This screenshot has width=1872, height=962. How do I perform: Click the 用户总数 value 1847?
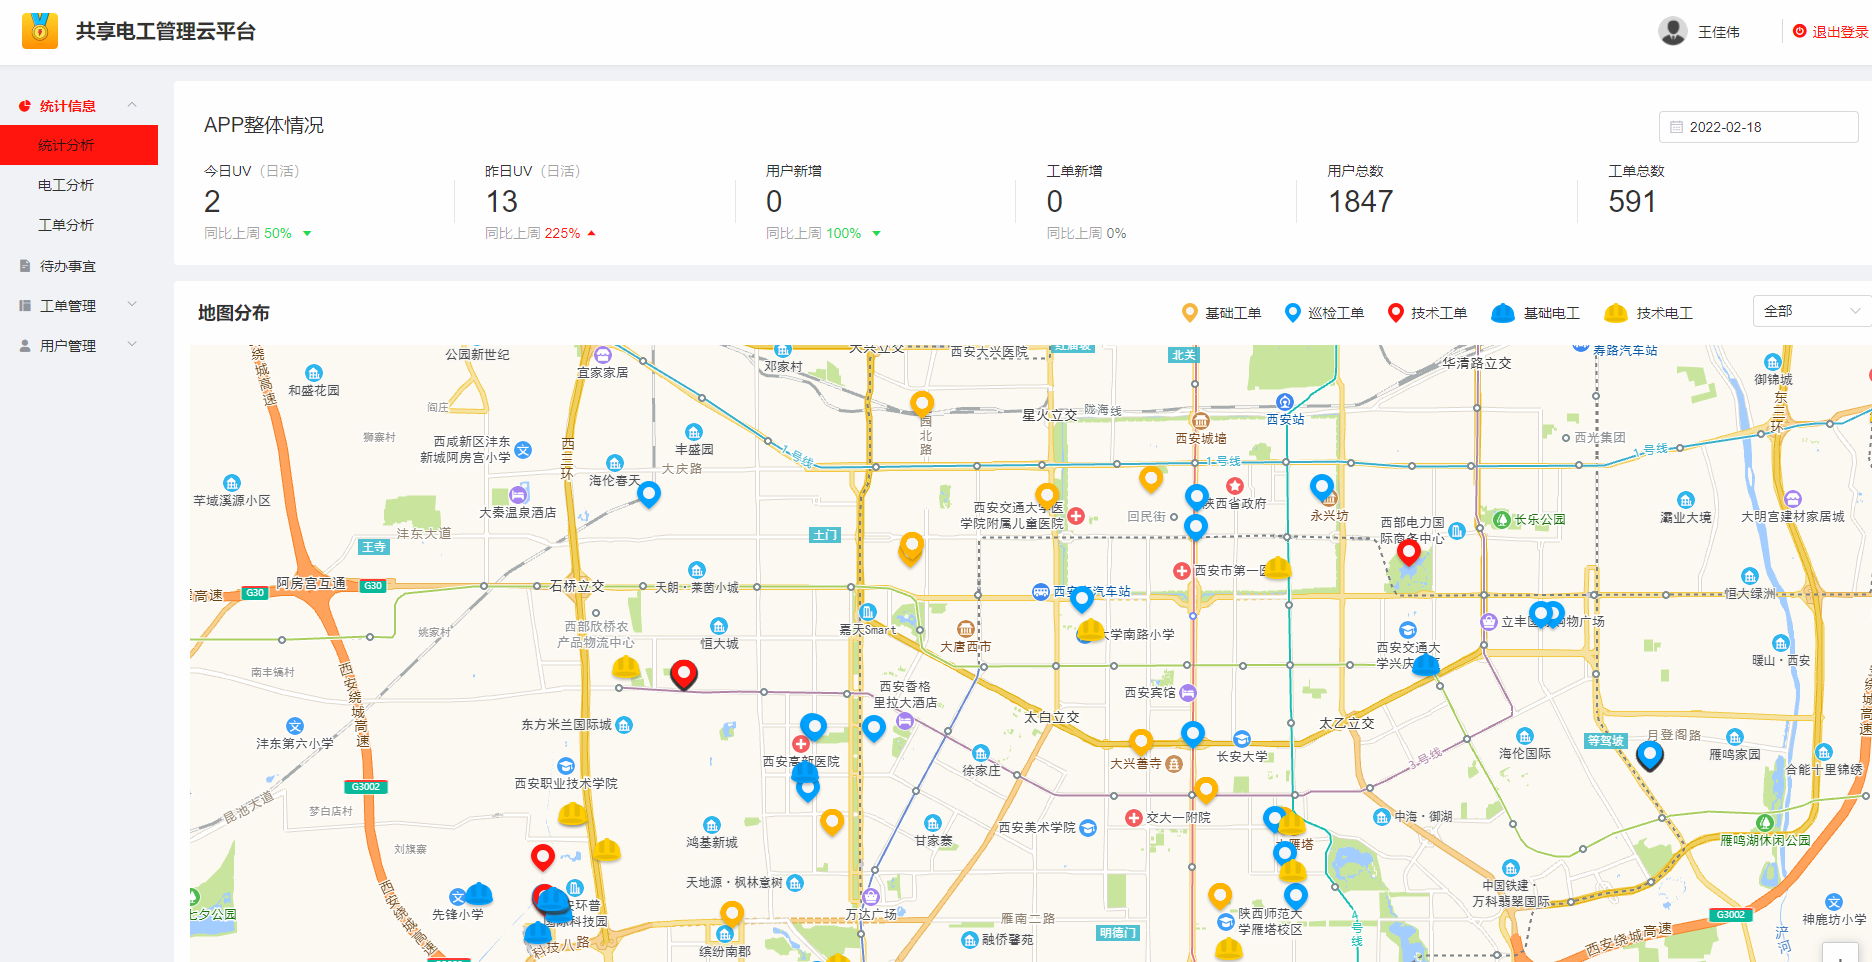1360,202
